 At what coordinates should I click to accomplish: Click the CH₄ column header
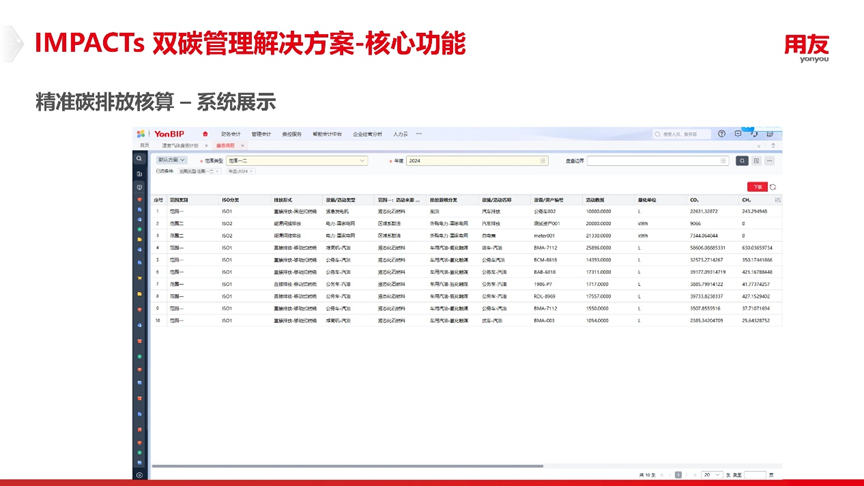[747, 200]
